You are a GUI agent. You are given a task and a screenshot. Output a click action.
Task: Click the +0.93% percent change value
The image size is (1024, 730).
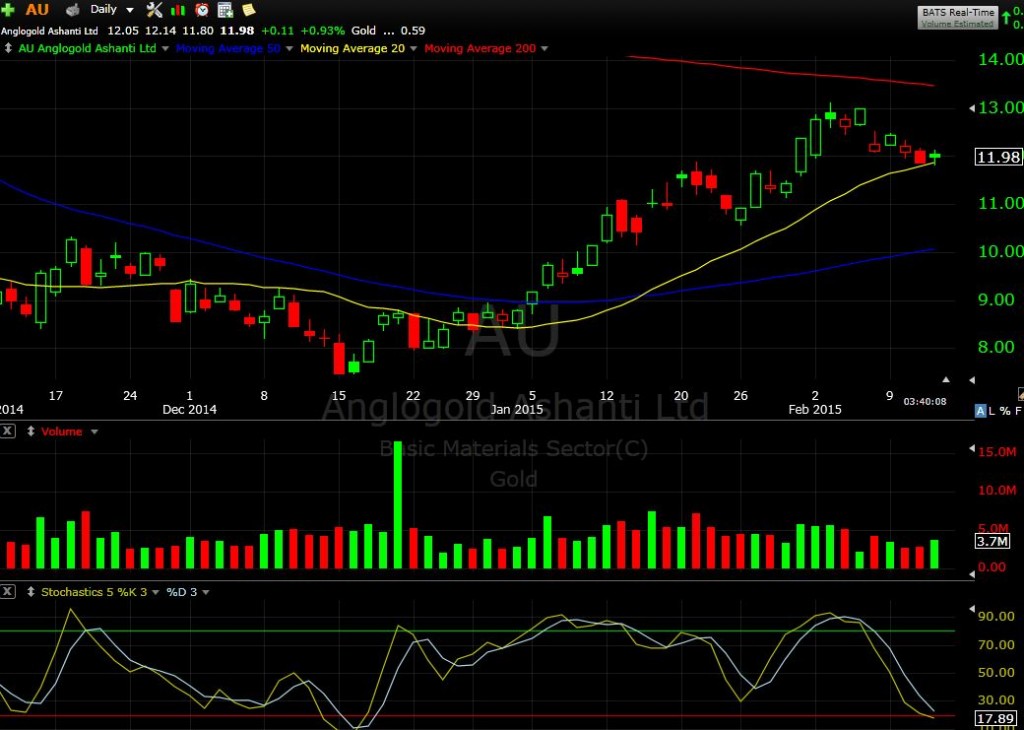click(323, 31)
